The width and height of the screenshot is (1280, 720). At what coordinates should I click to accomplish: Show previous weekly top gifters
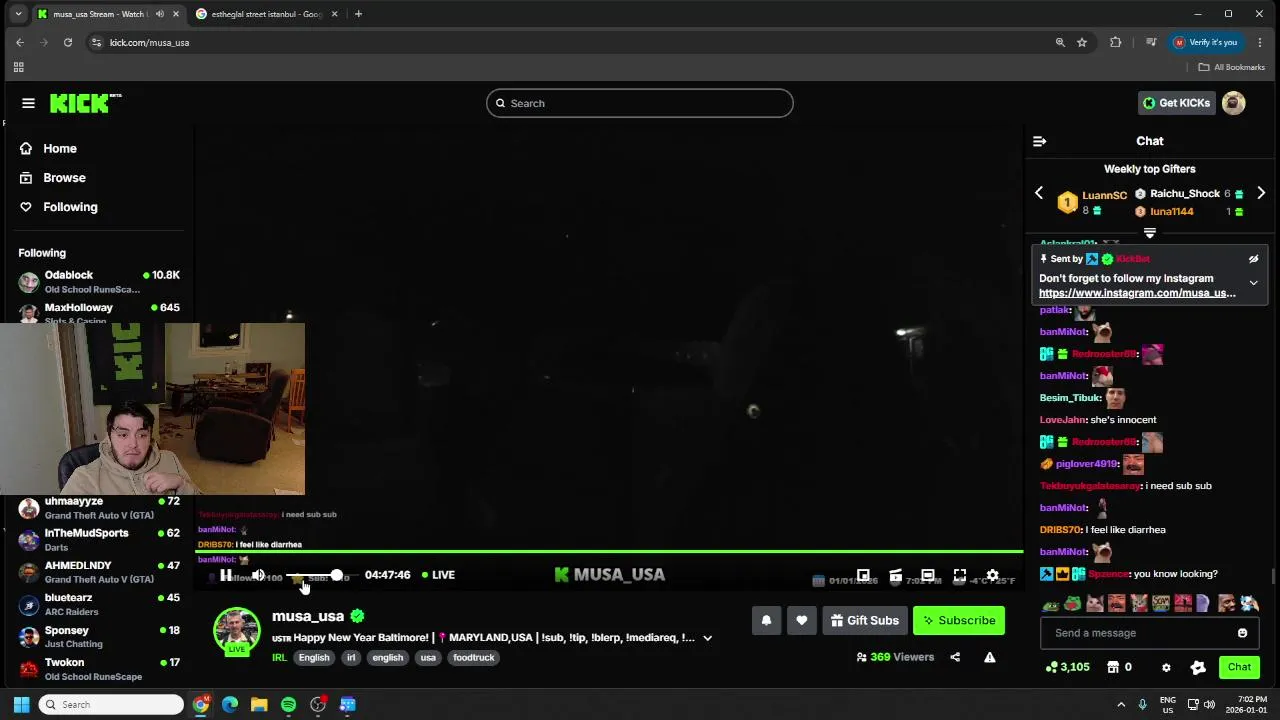[x=1039, y=193]
